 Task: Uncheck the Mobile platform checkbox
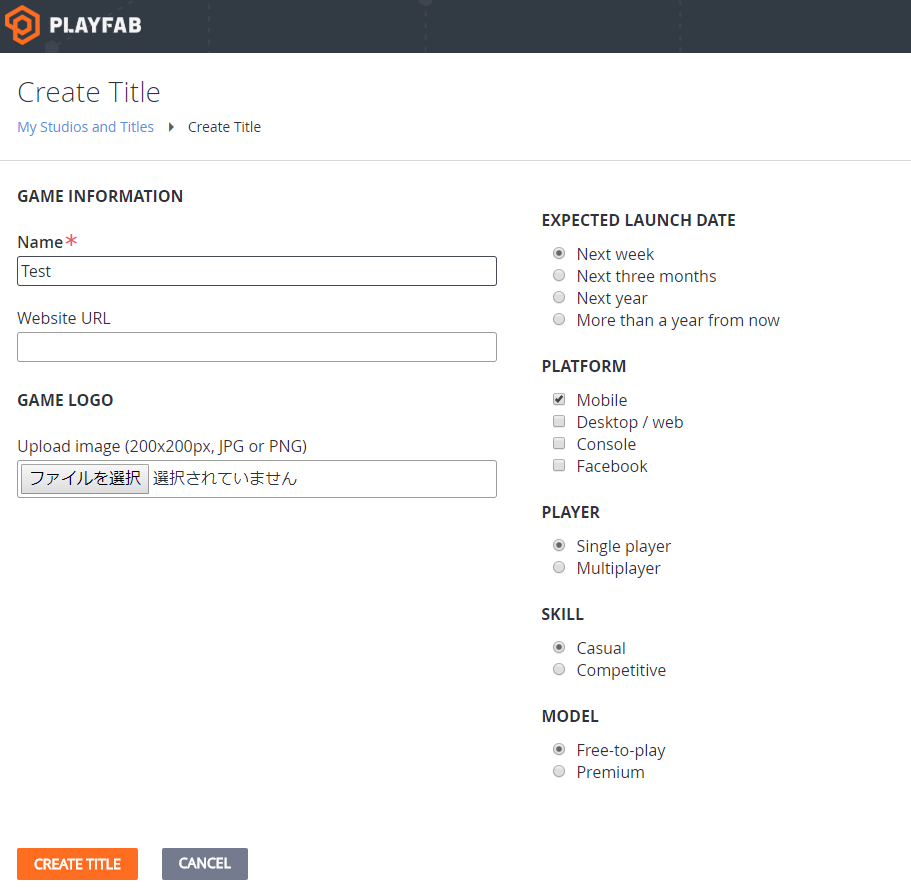click(559, 399)
